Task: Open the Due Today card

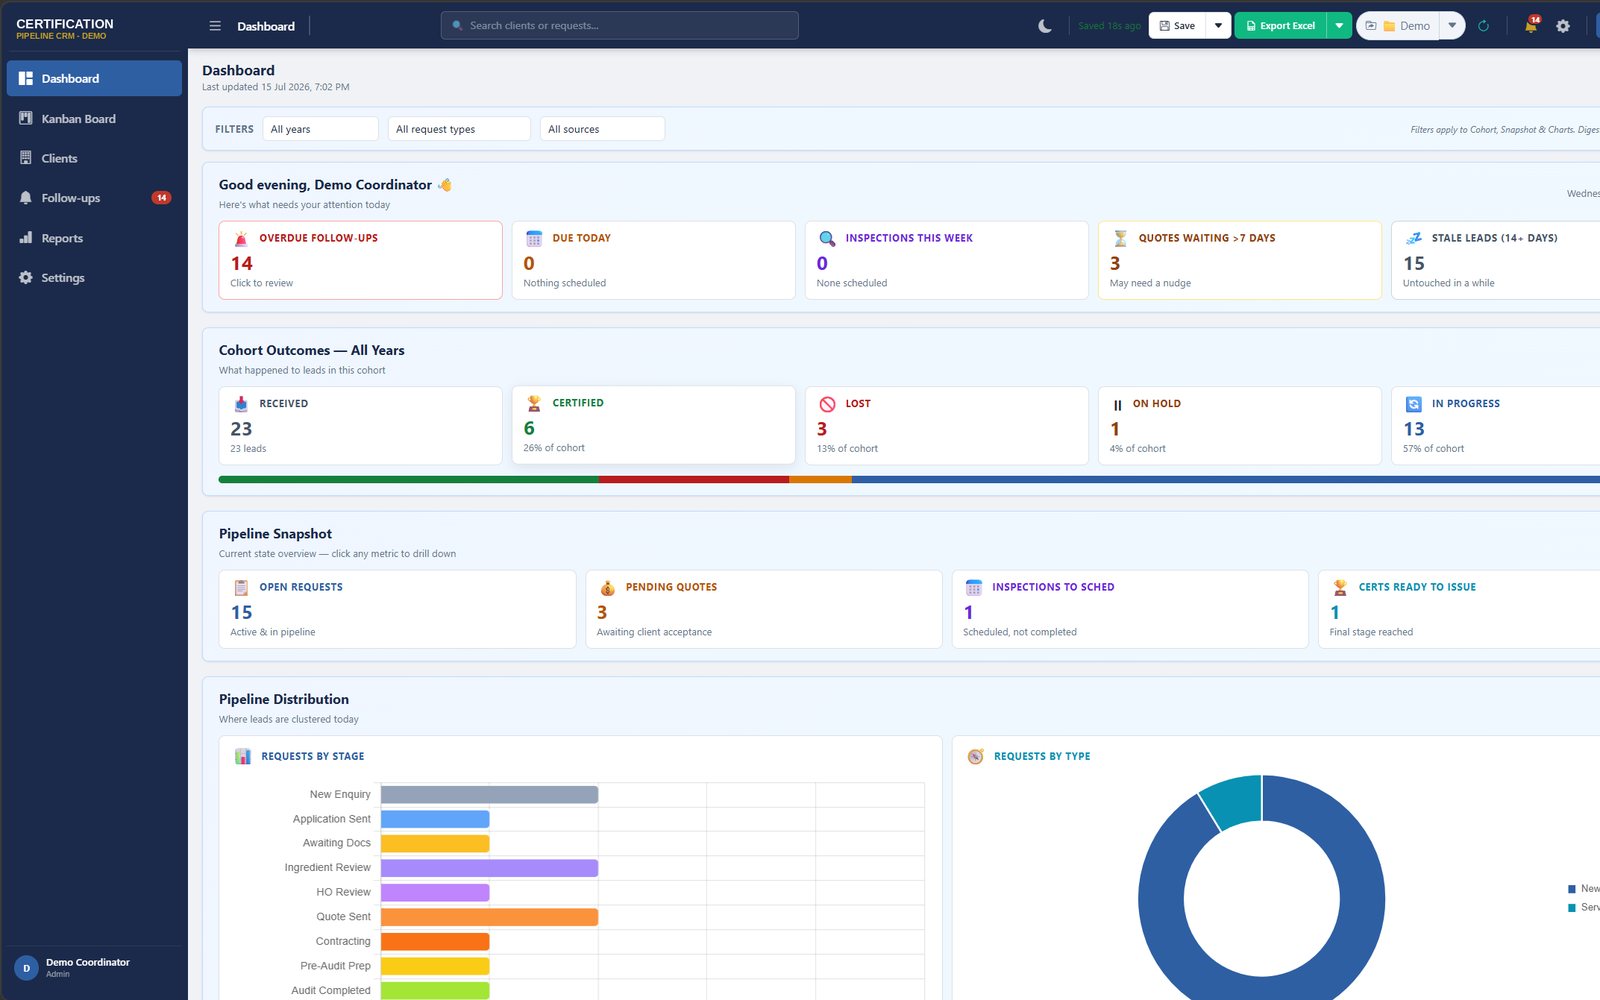Action: pyautogui.click(x=653, y=260)
